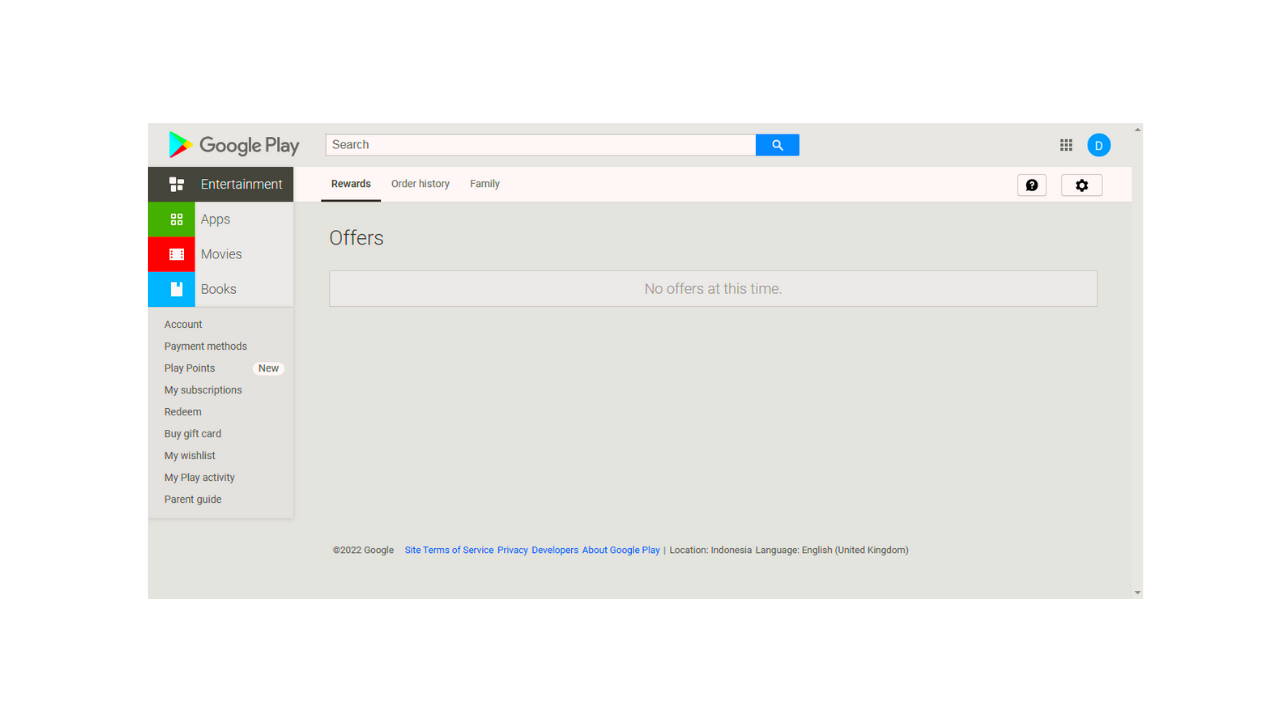Focus the Search input field

coord(541,145)
